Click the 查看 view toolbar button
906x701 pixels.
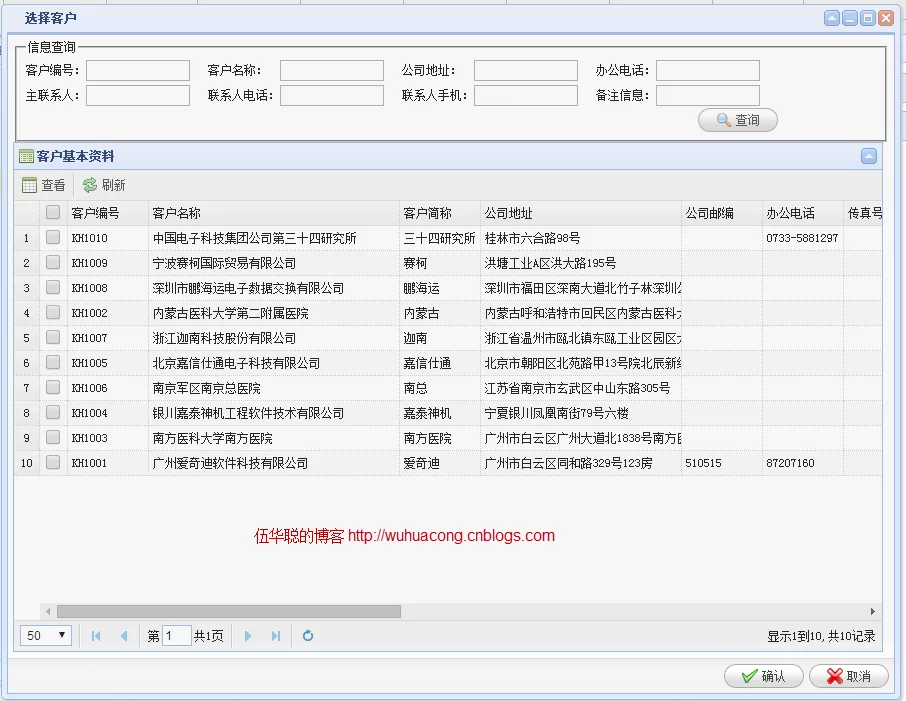pos(43,185)
